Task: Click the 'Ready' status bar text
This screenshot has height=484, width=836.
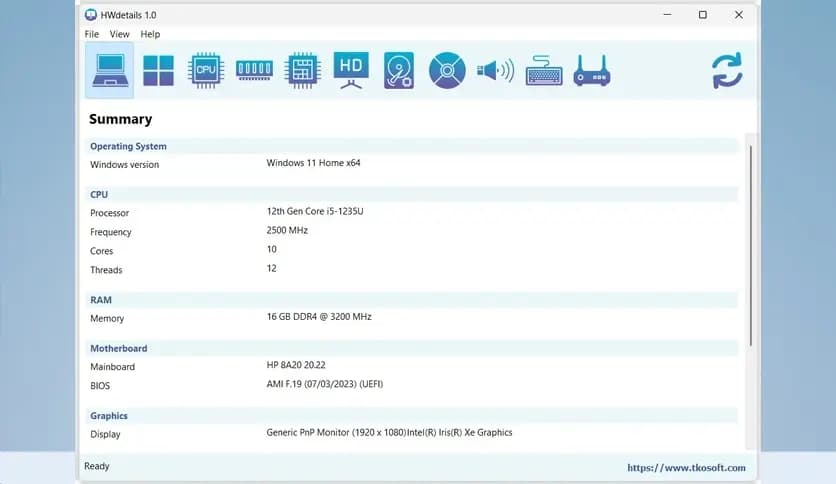Action: (x=97, y=466)
